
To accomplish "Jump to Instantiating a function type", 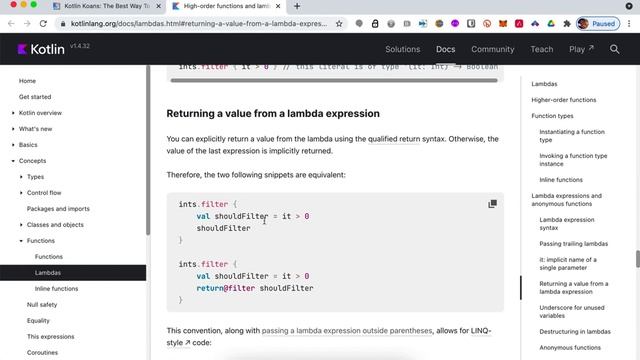I will click(x=572, y=136).
